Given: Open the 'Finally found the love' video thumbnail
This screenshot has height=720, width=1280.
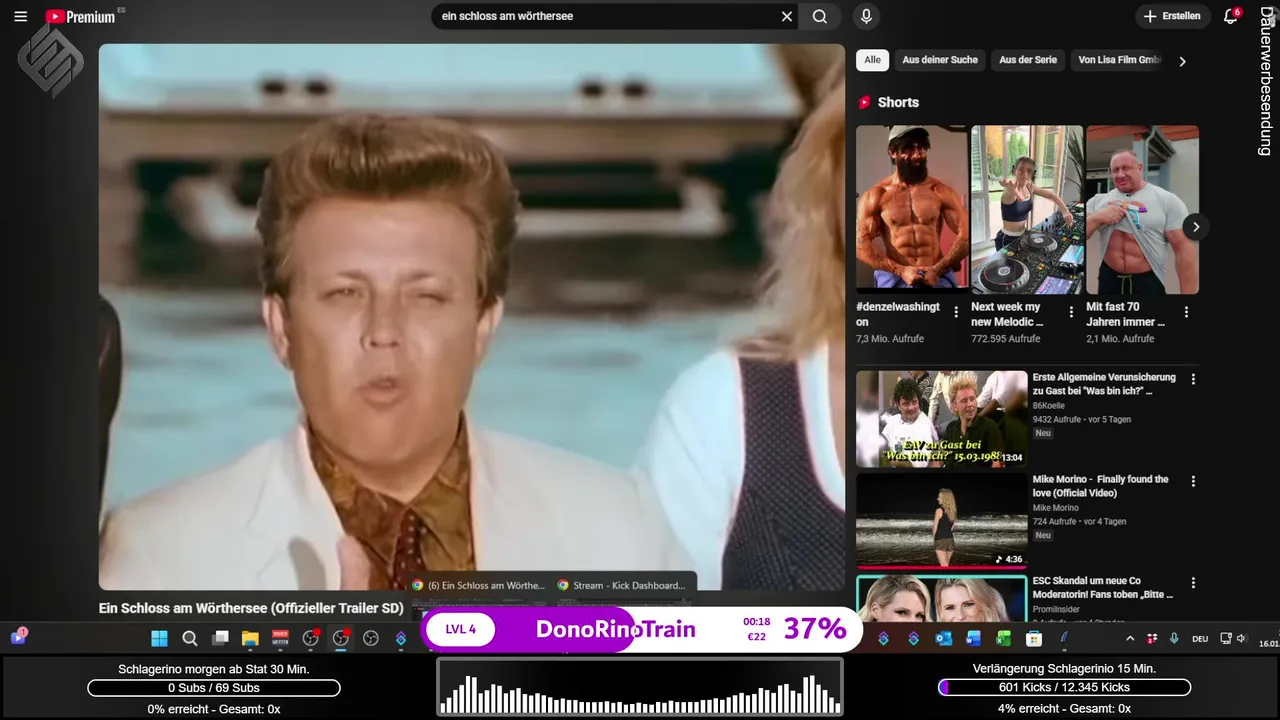Looking at the screenshot, I should coord(941,521).
